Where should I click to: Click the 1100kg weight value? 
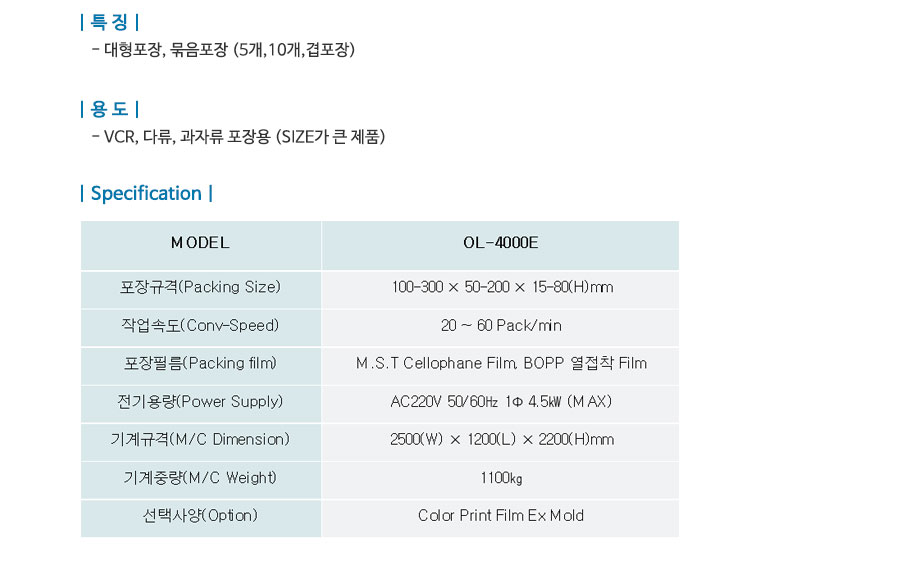501,478
